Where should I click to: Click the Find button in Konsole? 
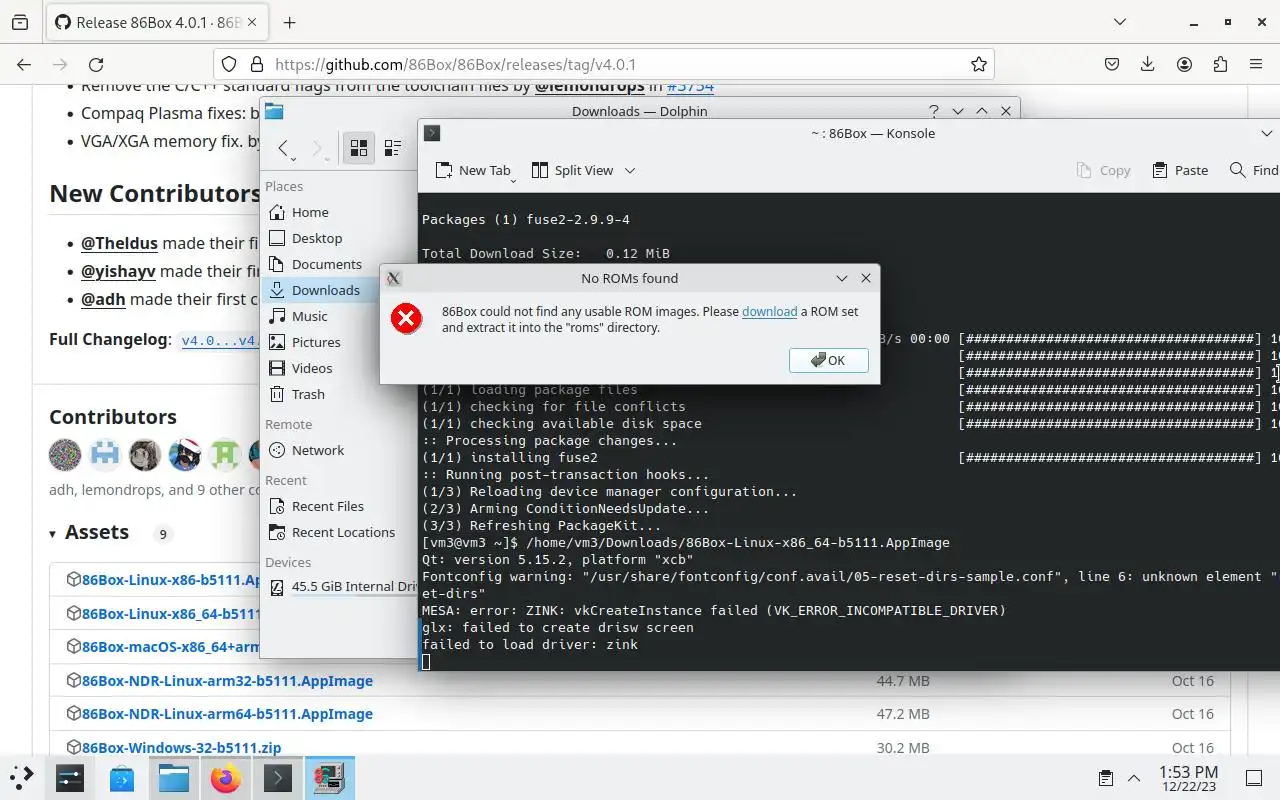[x=1253, y=170]
